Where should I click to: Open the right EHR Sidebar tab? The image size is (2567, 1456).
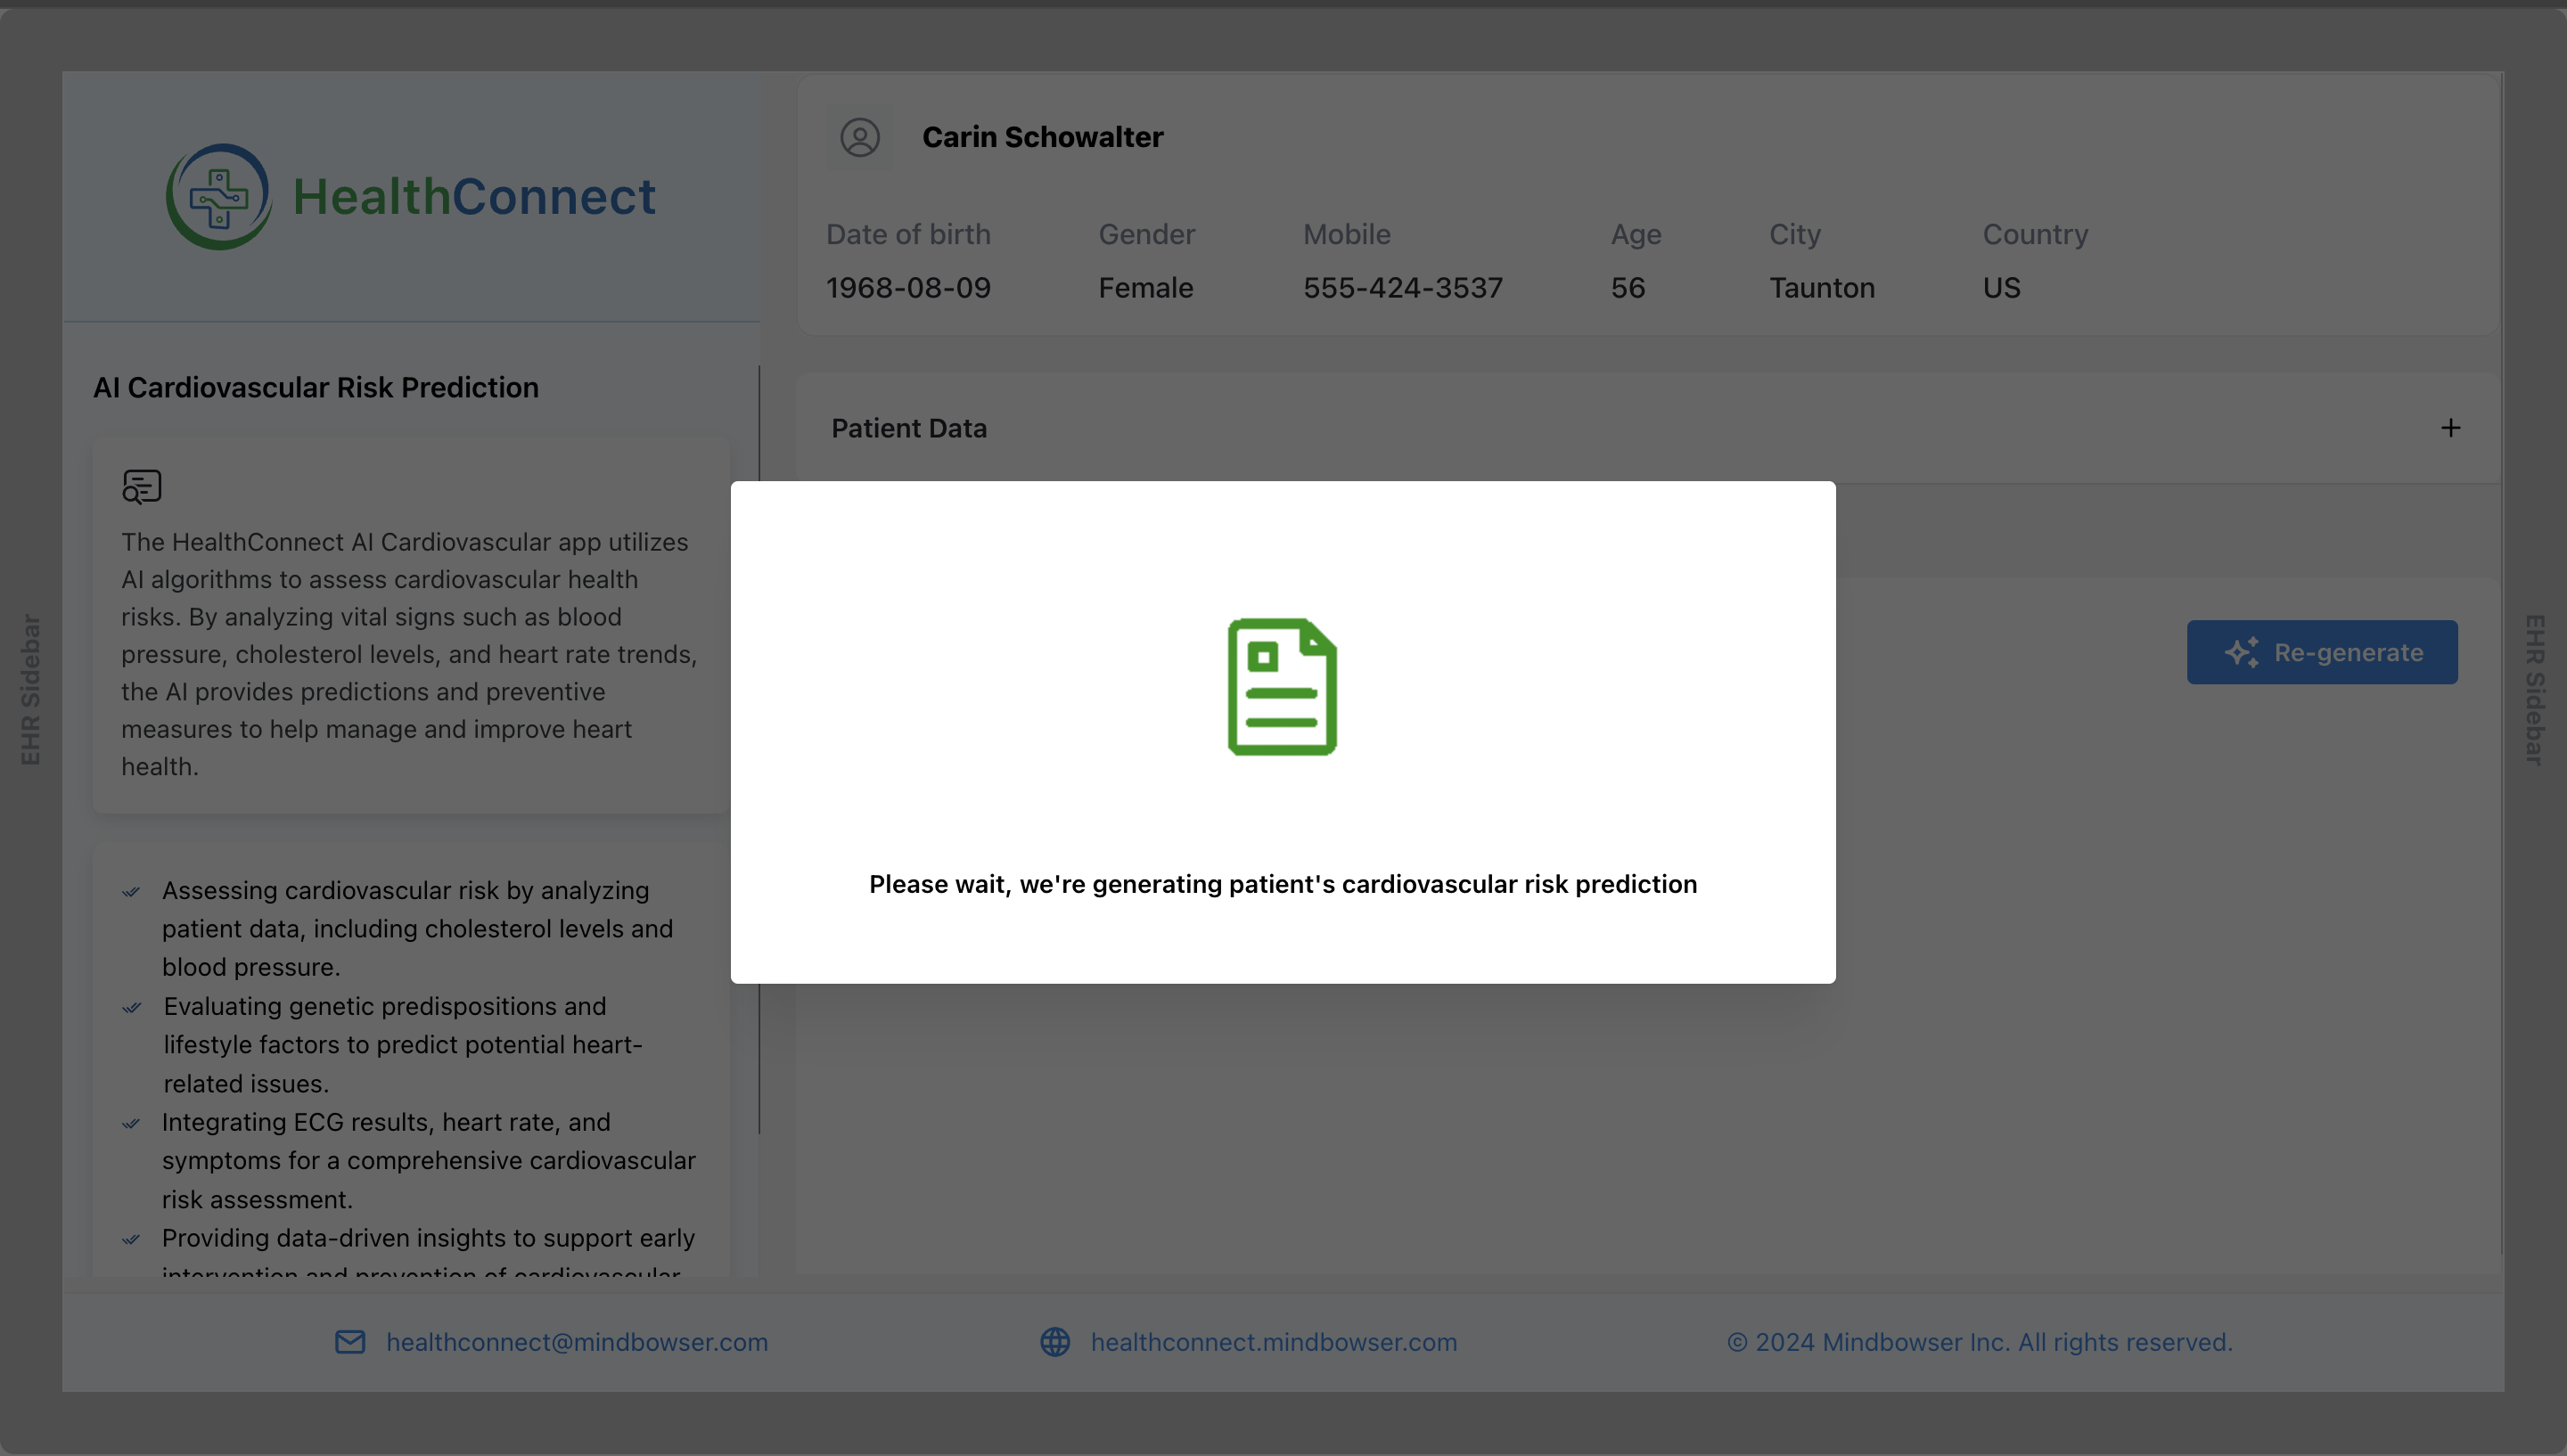(2534, 690)
